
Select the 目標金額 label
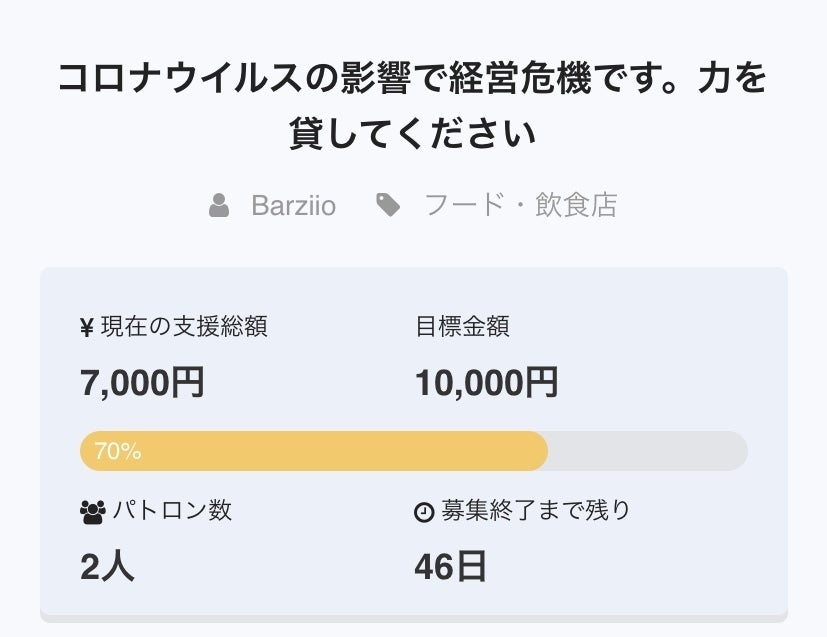pyautogui.click(x=462, y=327)
